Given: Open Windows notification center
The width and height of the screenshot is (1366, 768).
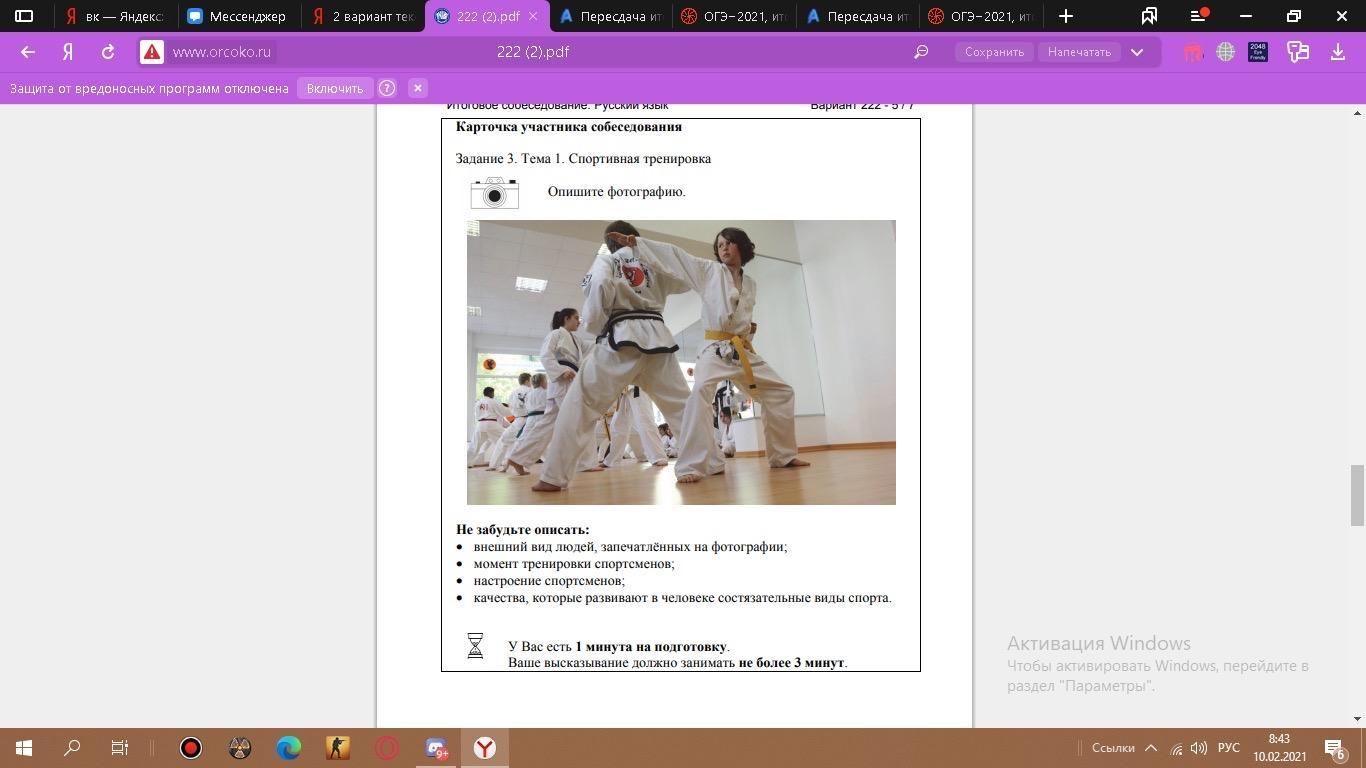Looking at the screenshot, I should 1334,748.
